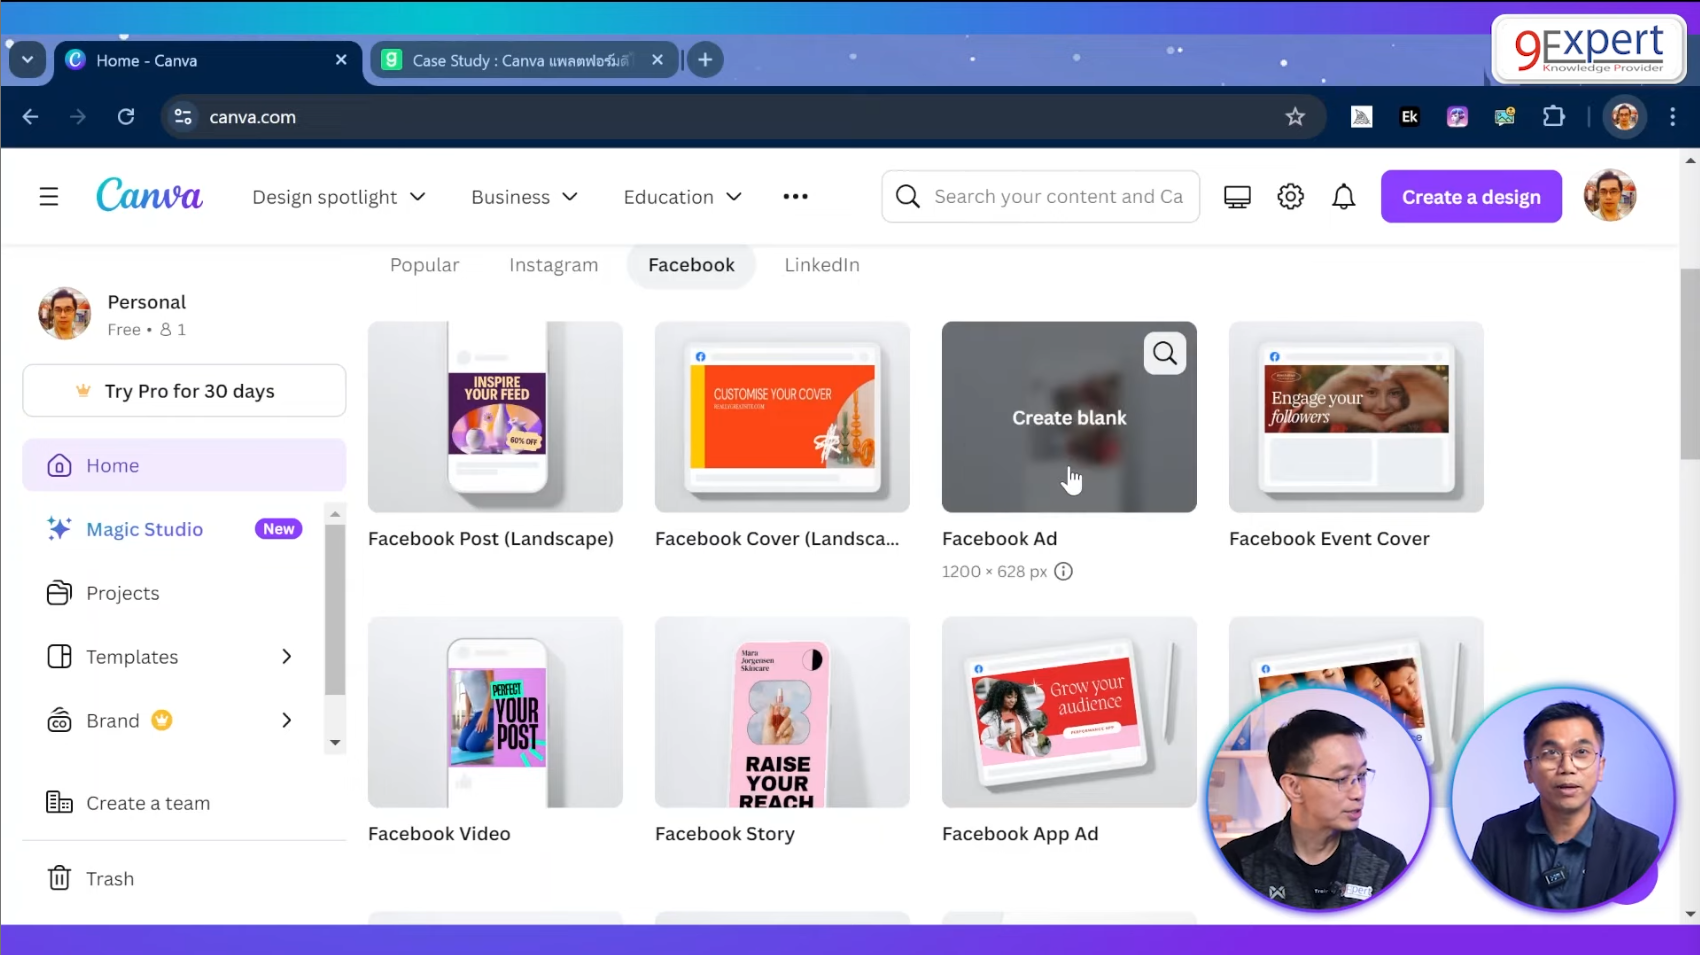Image resolution: width=1700 pixels, height=955 pixels.
Task: Preview Facebook Ad with the magnifier icon
Action: pos(1164,352)
